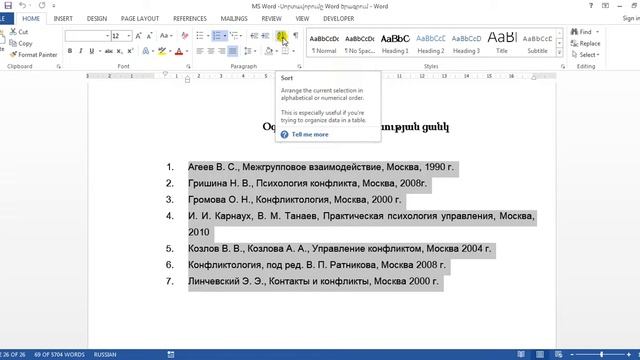Image resolution: width=640 pixels, height=360 pixels.
Task: Open Bullets dropdown arrow
Action: pos(208,36)
